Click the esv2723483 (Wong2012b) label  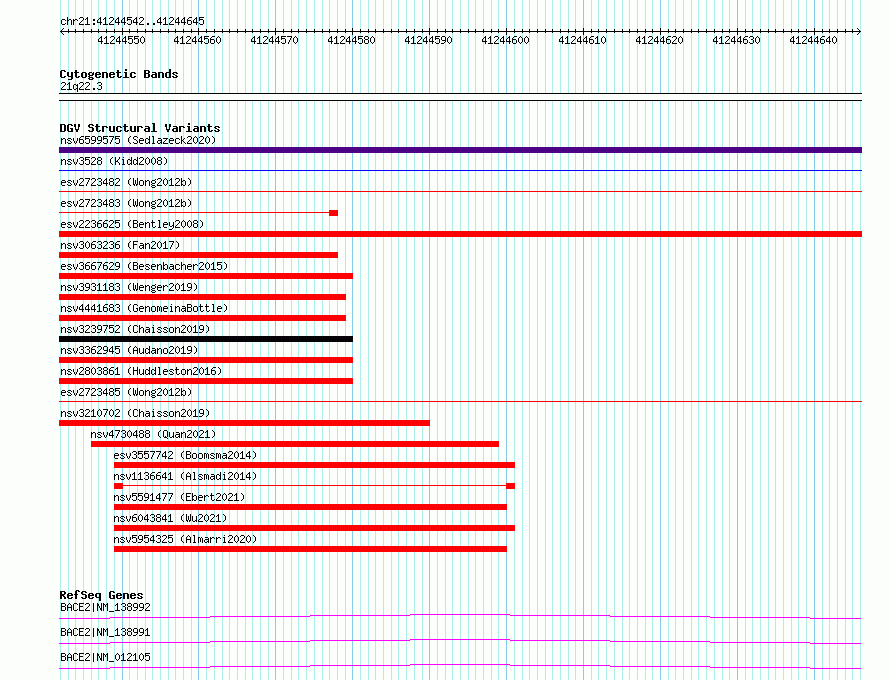coord(126,203)
